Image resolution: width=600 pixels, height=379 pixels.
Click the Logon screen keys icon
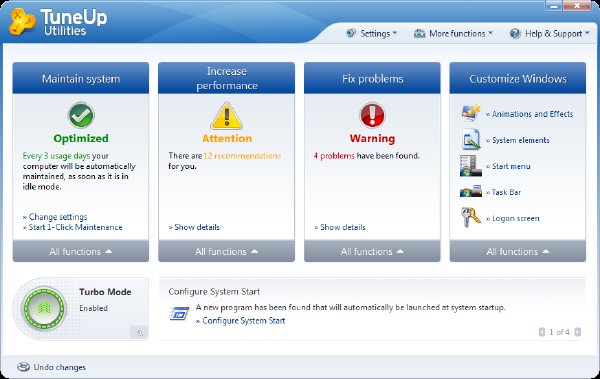point(471,217)
